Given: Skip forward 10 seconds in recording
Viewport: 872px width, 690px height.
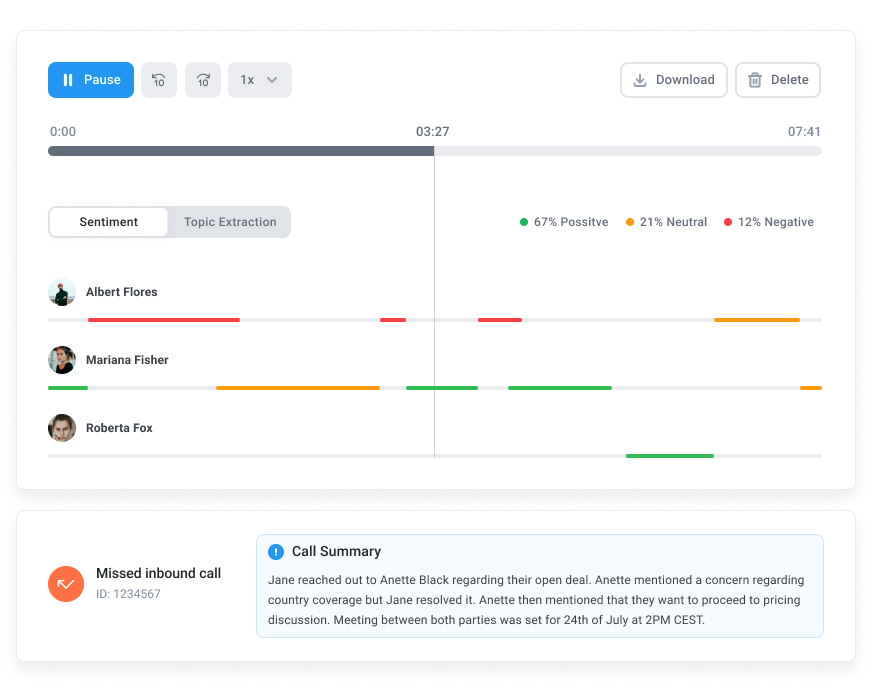Looking at the screenshot, I should click(x=203, y=80).
